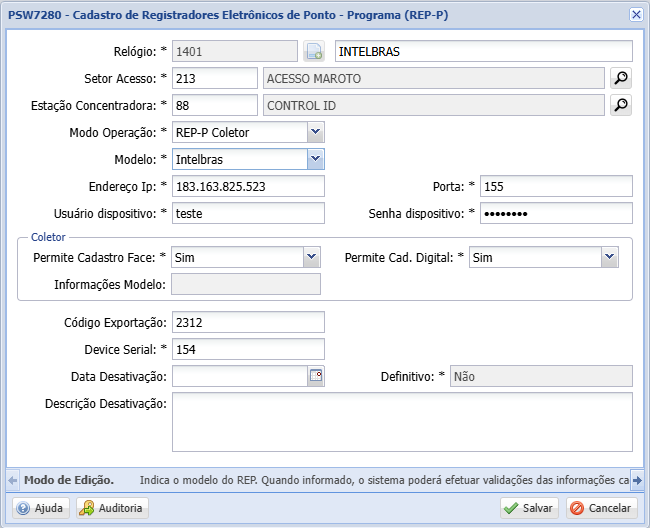Click the Definitivo field showing Não
Image resolution: width=650 pixels, height=528 pixels.
[541, 376]
